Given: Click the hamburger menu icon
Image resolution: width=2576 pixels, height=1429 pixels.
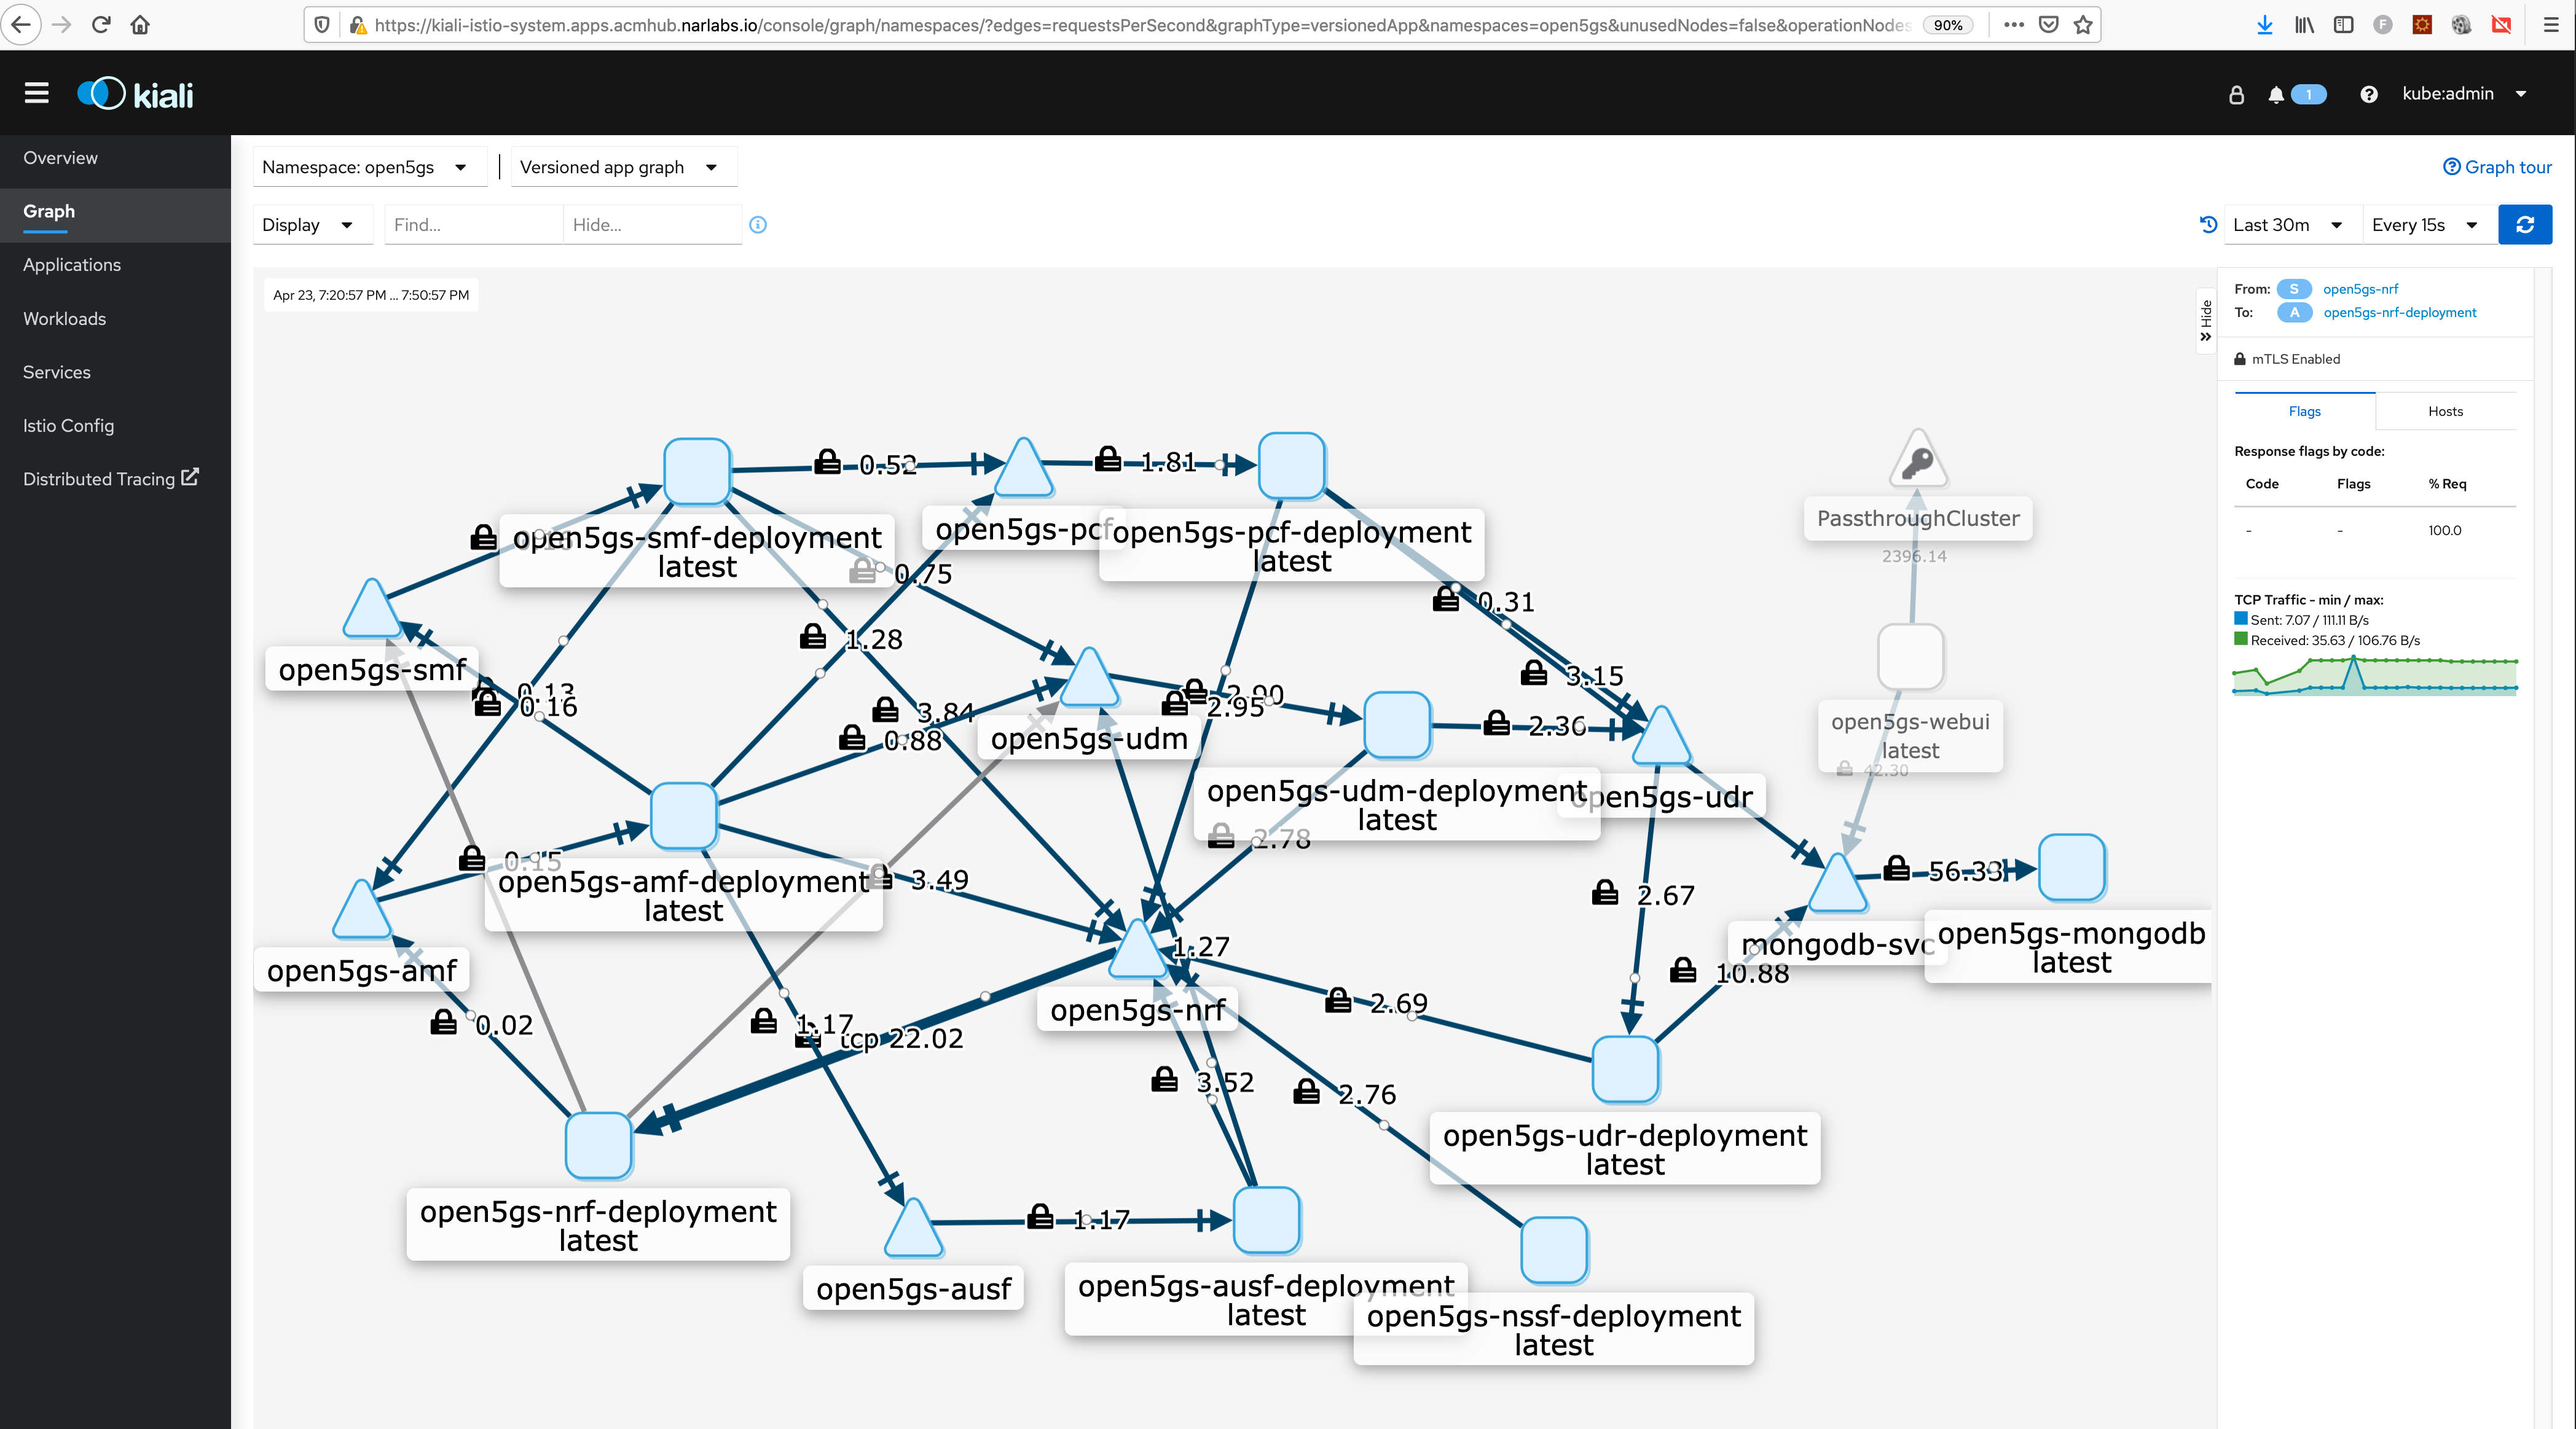Looking at the screenshot, I should click(37, 94).
